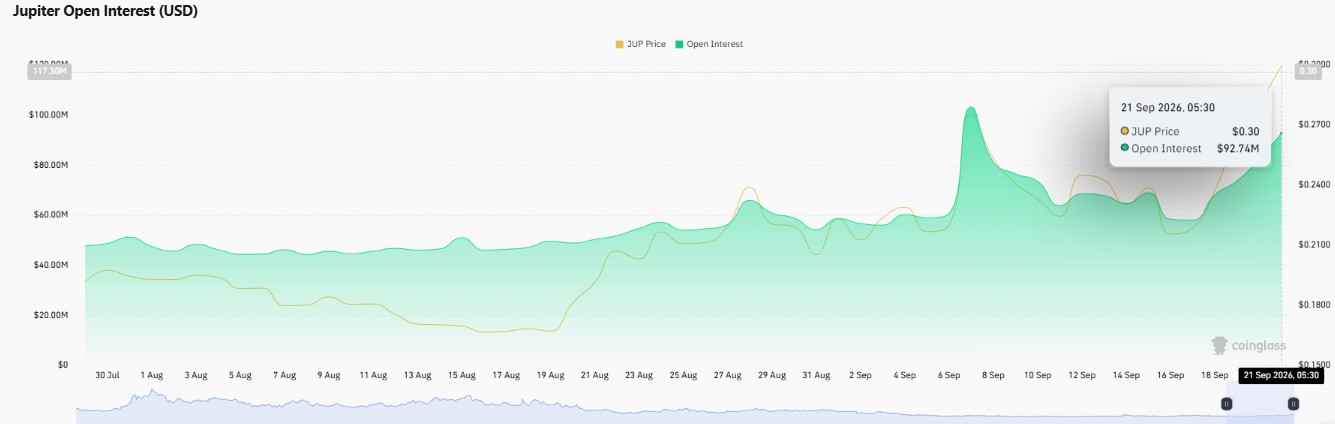Viewport: 1335px width, 424px height.
Task: Click the $0.2400 right axis label
Action: click(x=1315, y=185)
